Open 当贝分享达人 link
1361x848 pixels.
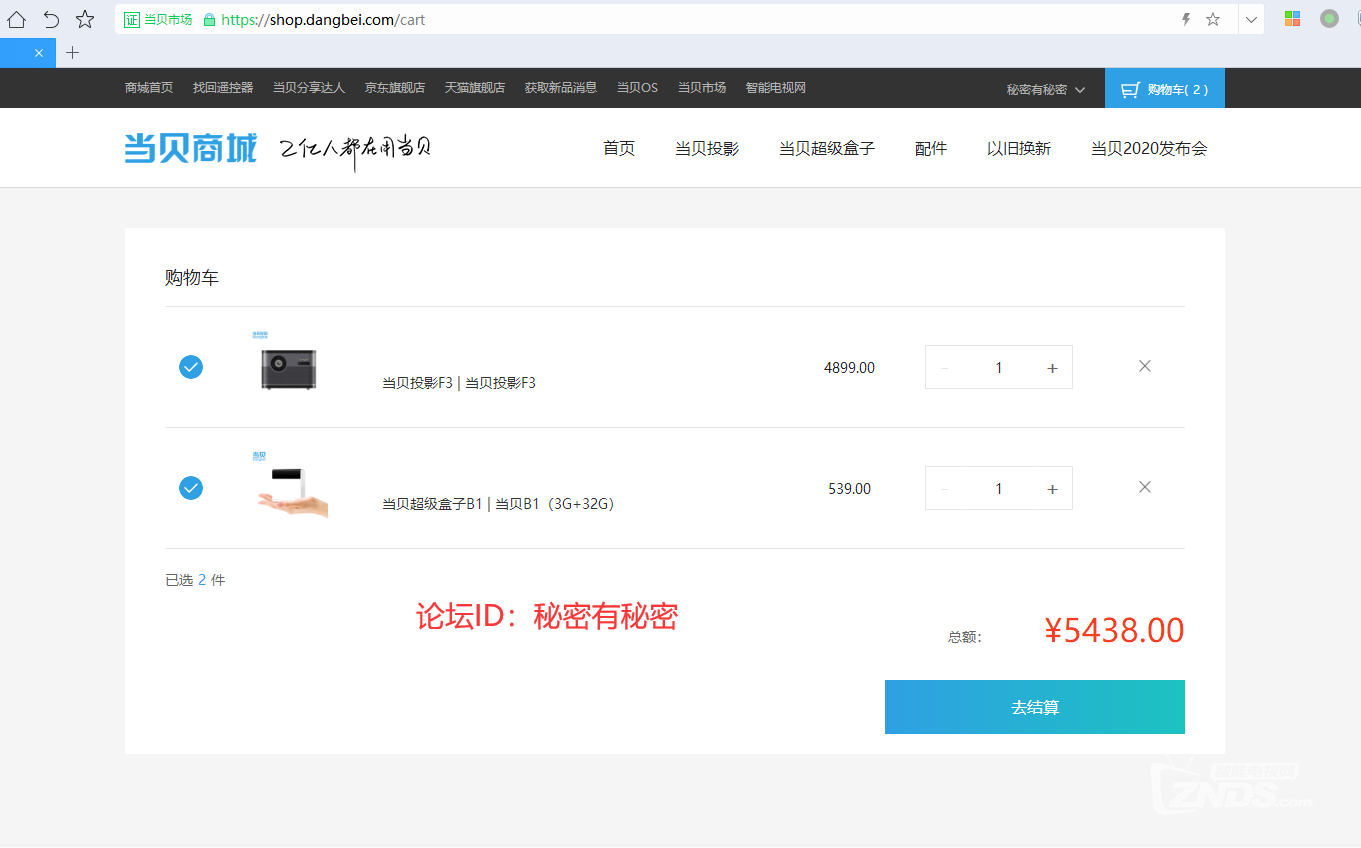(x=309, y=88)
